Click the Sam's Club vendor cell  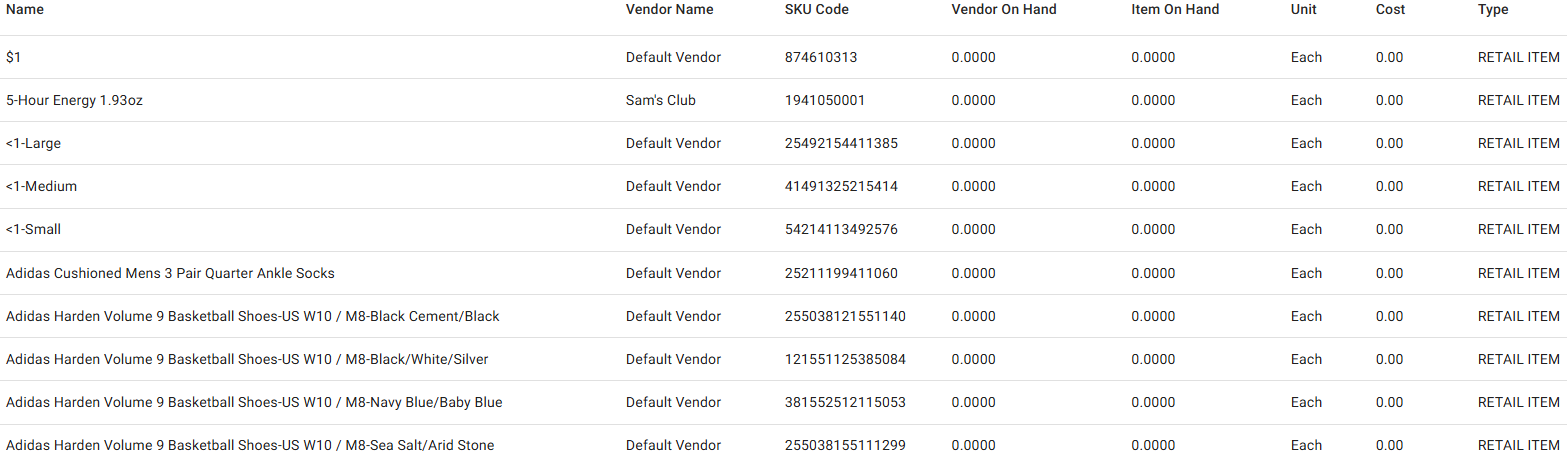pos(660,101)
